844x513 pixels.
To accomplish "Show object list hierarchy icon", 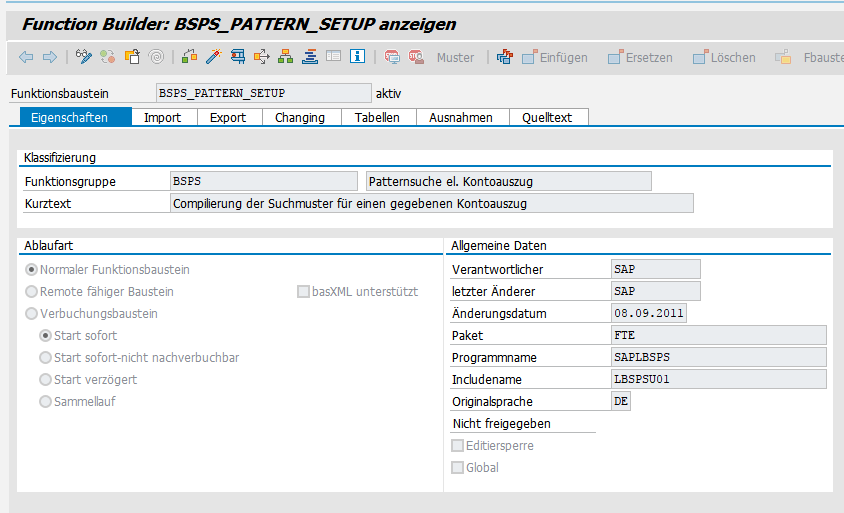I will pyautogui.click(x=286, y=57).
